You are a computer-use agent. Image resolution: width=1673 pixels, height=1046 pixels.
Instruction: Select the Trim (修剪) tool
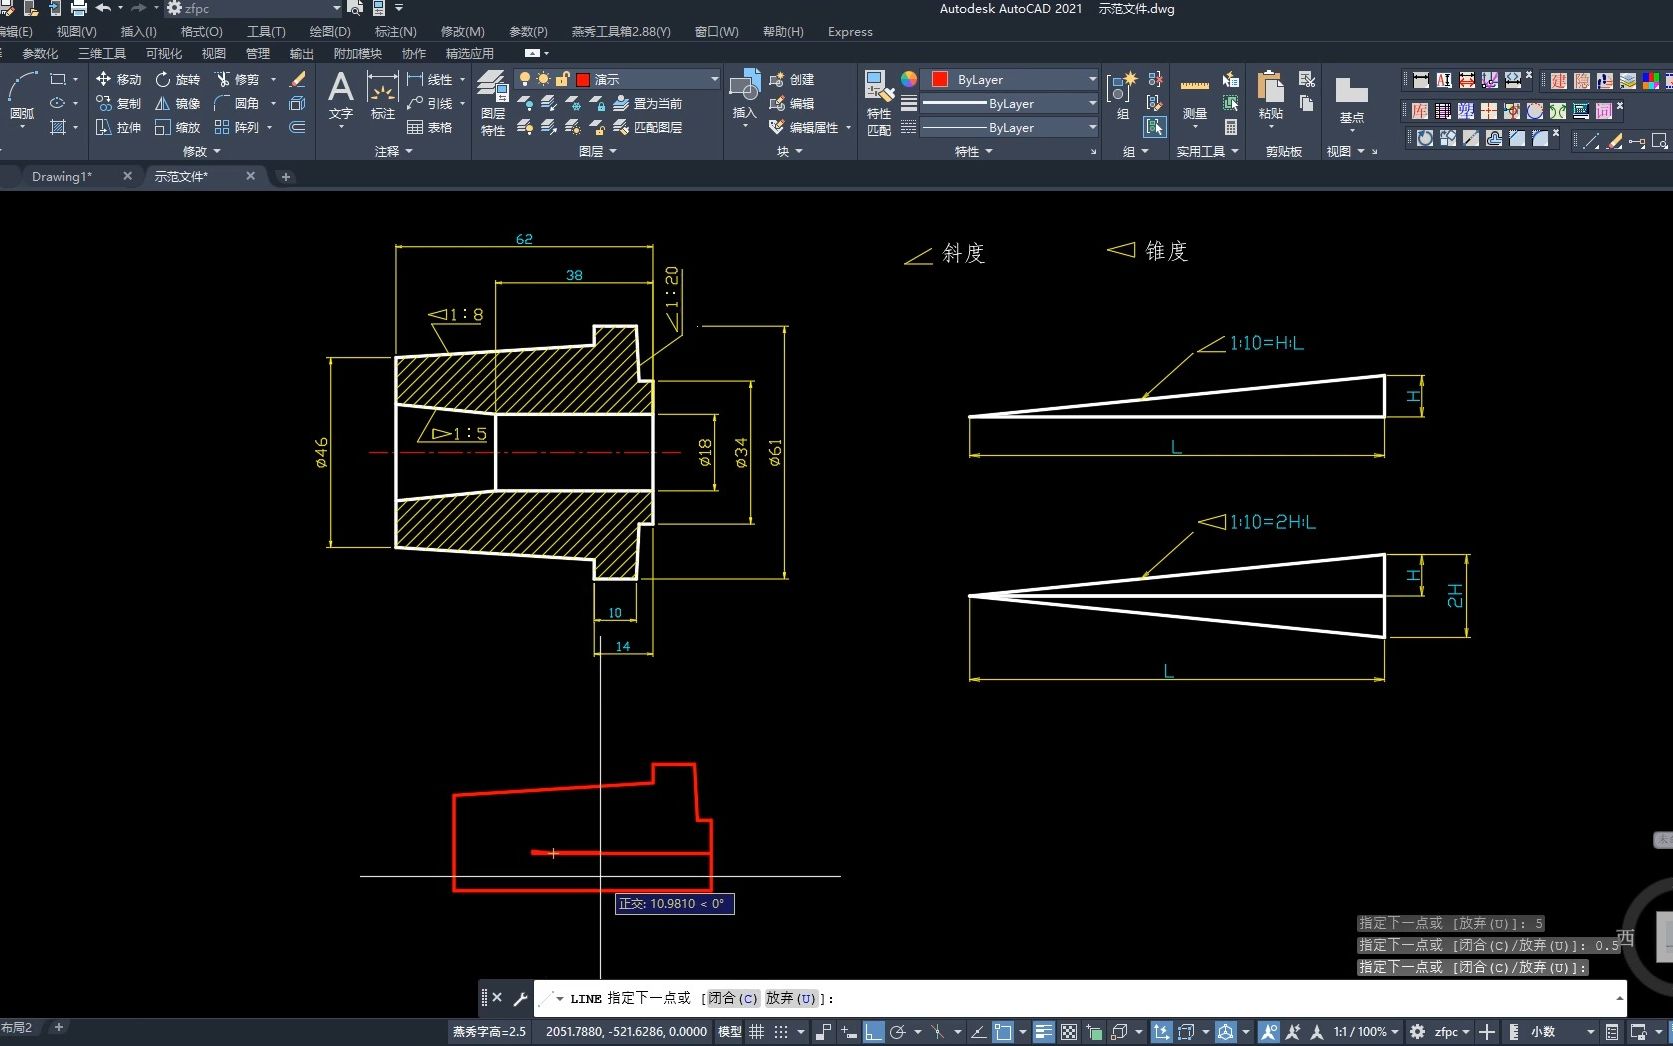point(237,79)
